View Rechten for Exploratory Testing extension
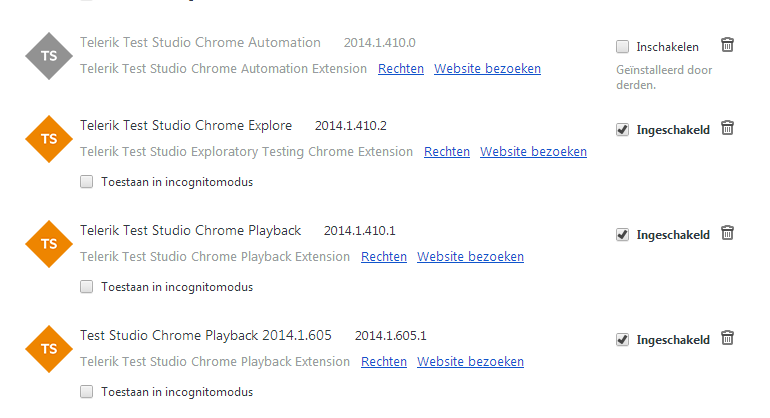The width and height of the screenshot is (770, 418). (447, 152)
